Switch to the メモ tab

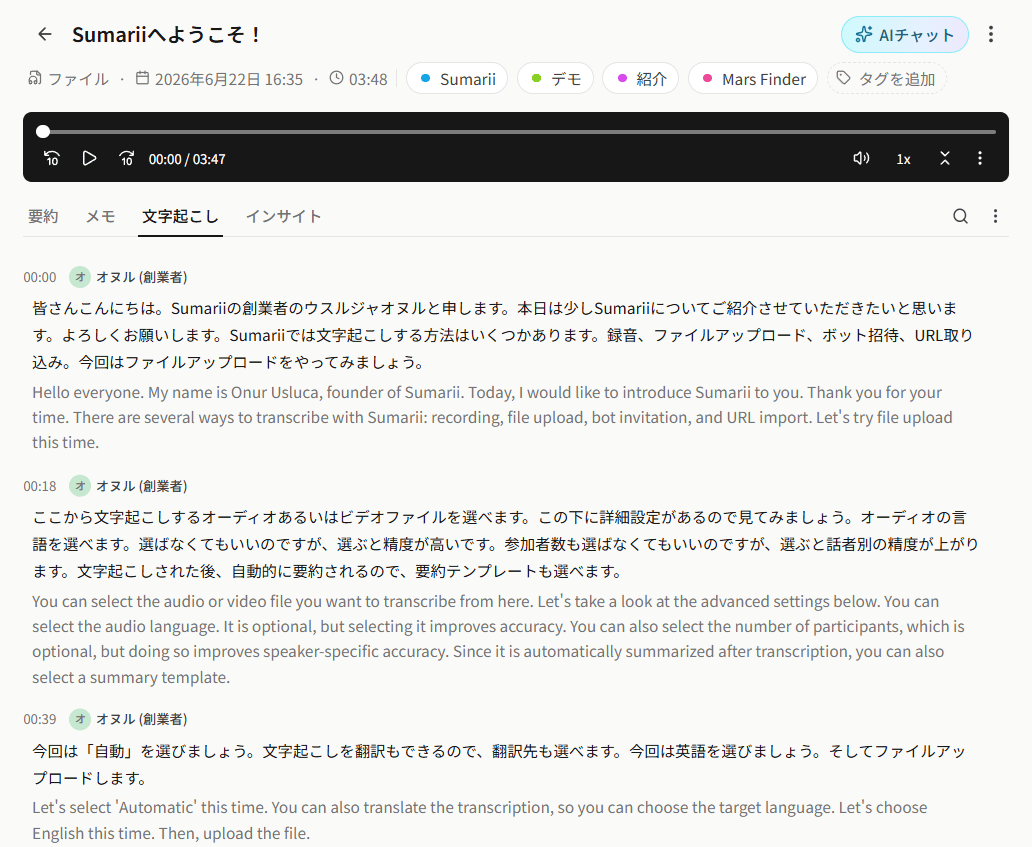coord(101,217)
